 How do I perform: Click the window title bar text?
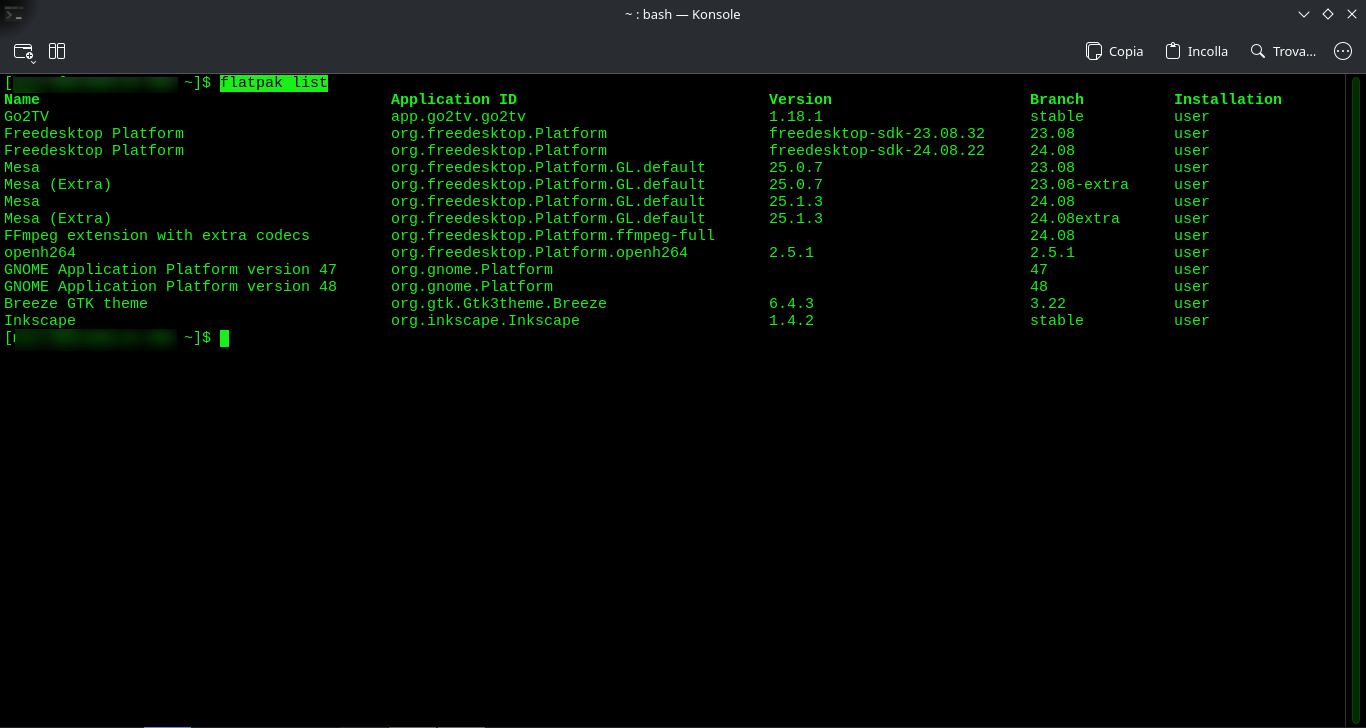(682, 14)
